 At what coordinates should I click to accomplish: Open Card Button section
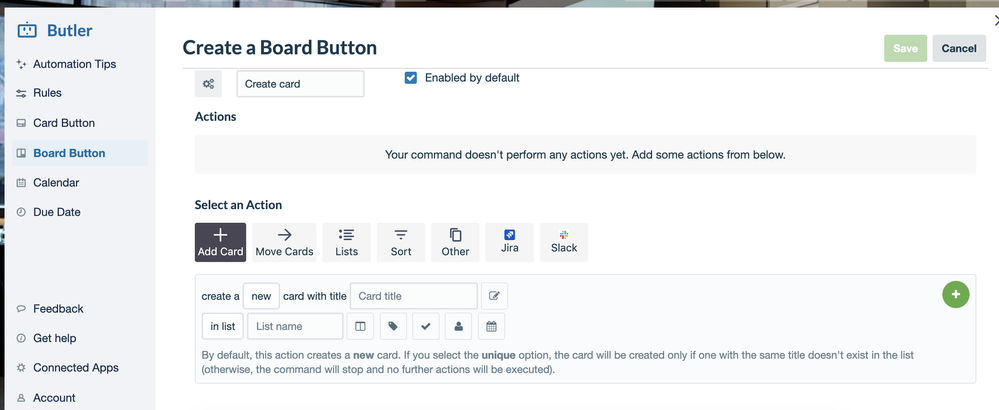coord(64,123)
